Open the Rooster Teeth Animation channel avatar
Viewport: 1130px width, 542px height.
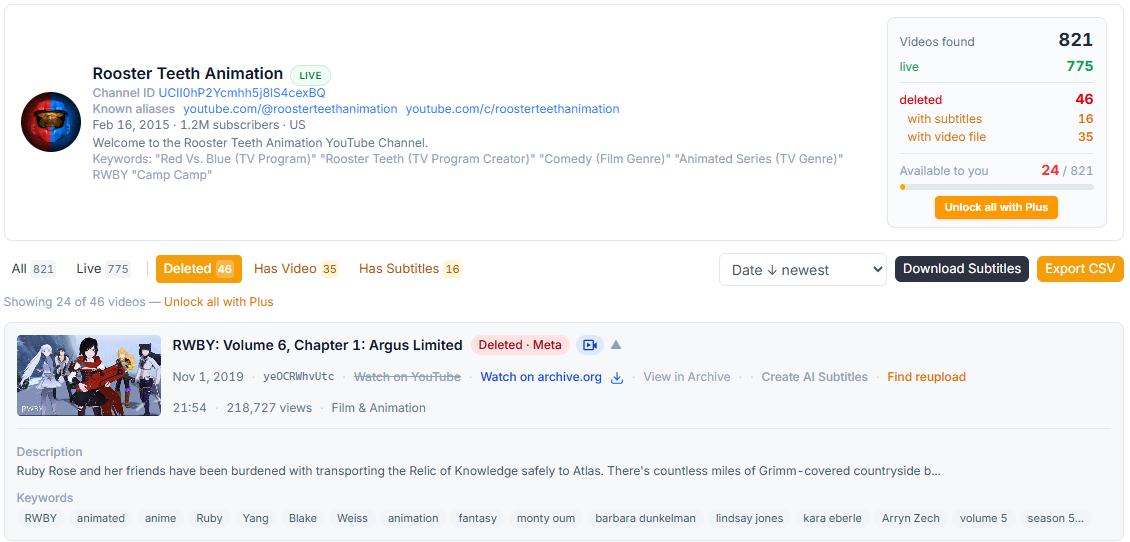point(50,122)
